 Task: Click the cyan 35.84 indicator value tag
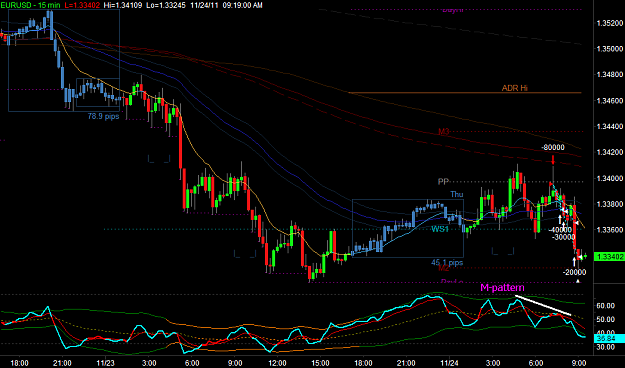point(609,338)
